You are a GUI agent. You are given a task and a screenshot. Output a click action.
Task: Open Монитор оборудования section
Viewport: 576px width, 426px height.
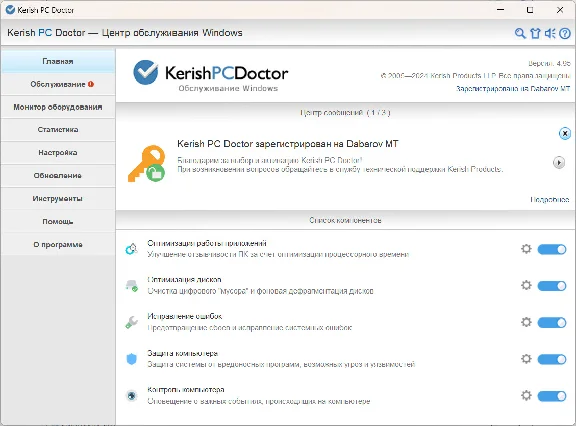click(58, 107)
